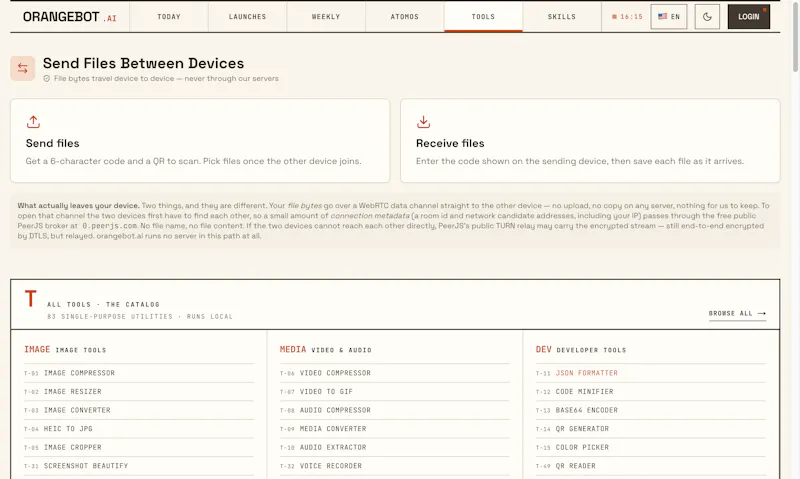
Task: Open the ATOMOS tab
Action: [405, 17]
